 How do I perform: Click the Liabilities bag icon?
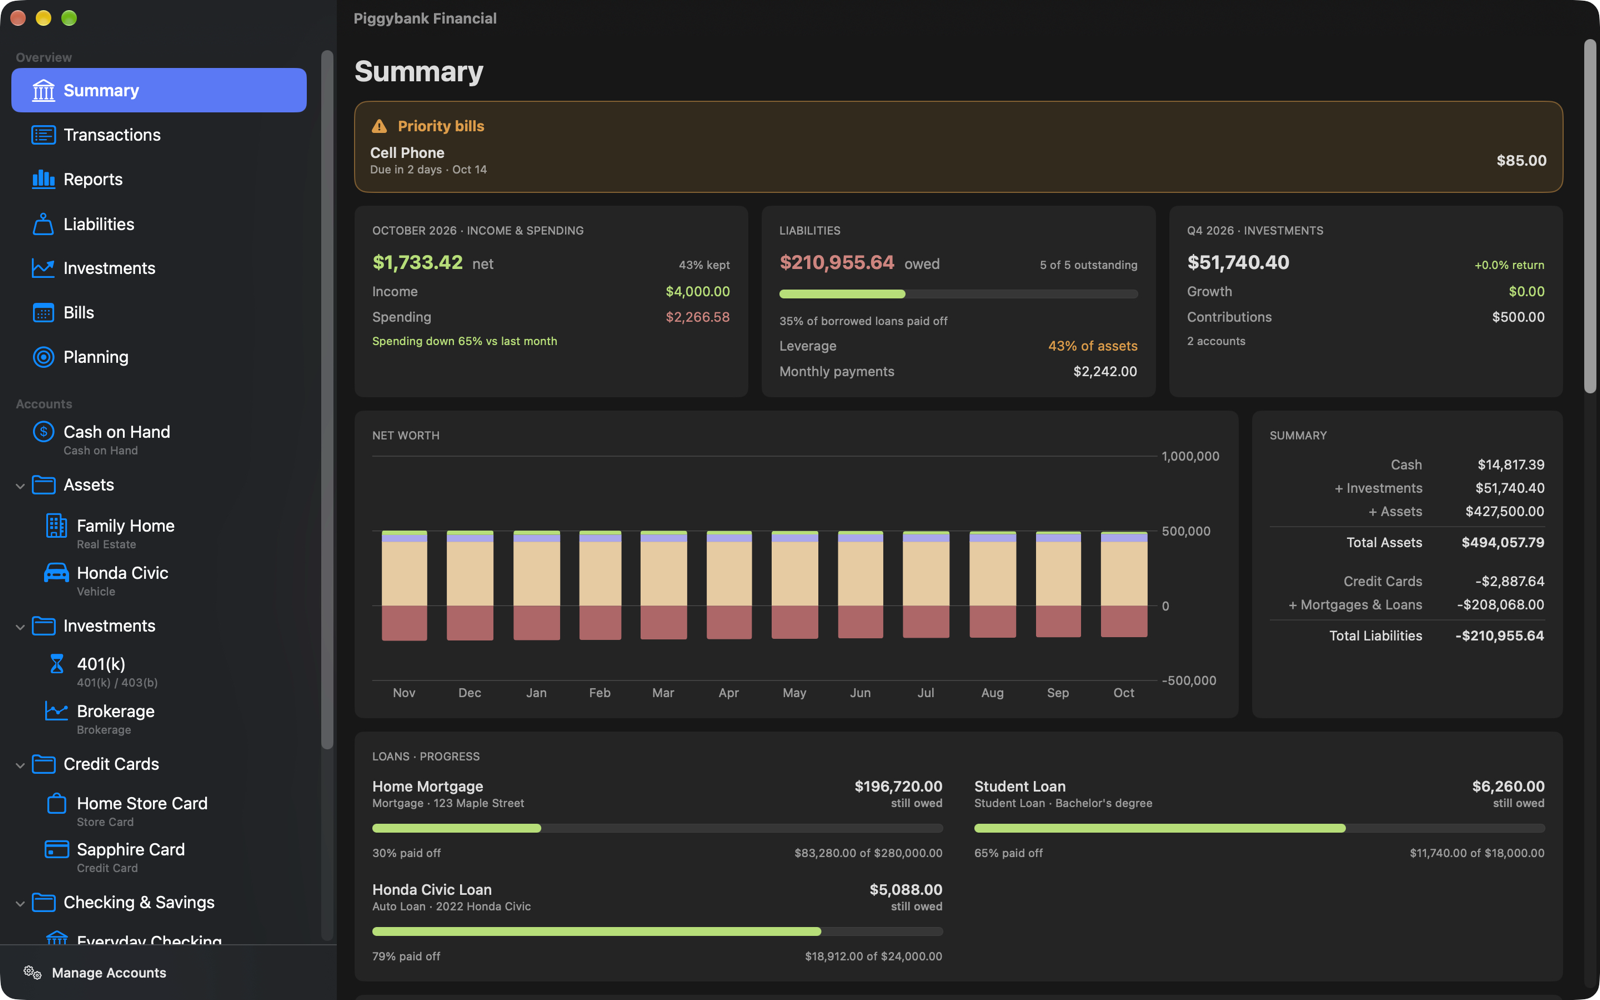[x=43, y=224]
